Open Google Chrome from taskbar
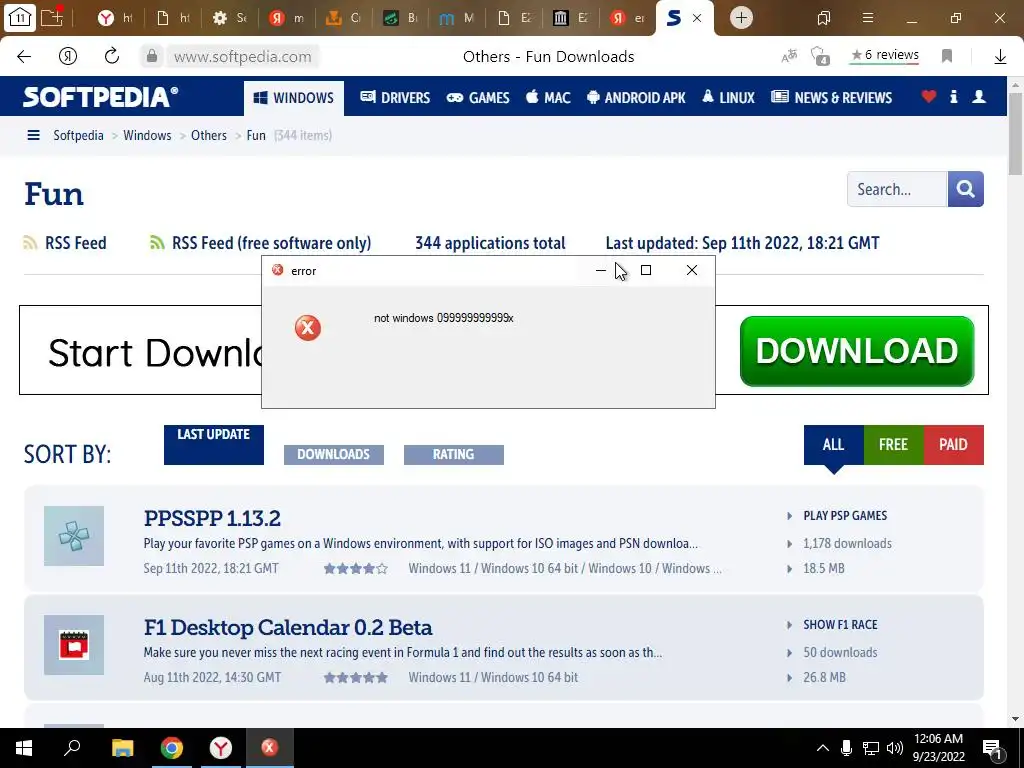The image size is (1024, 768). pos(172,748)
